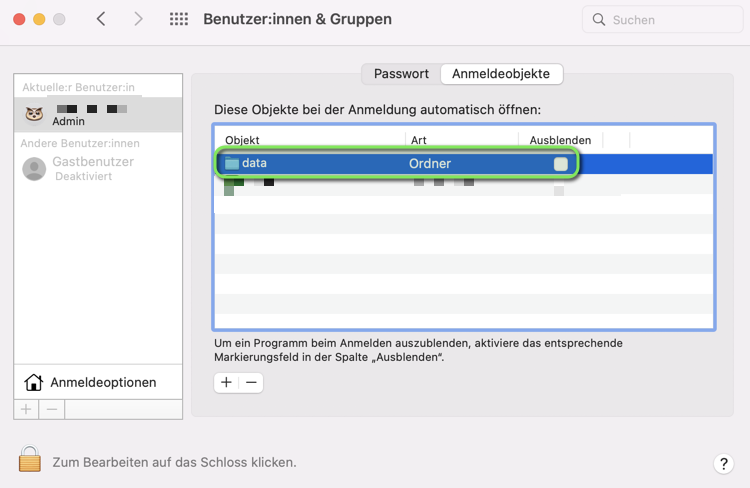Click the forward navigation arrow

(138, 19)
